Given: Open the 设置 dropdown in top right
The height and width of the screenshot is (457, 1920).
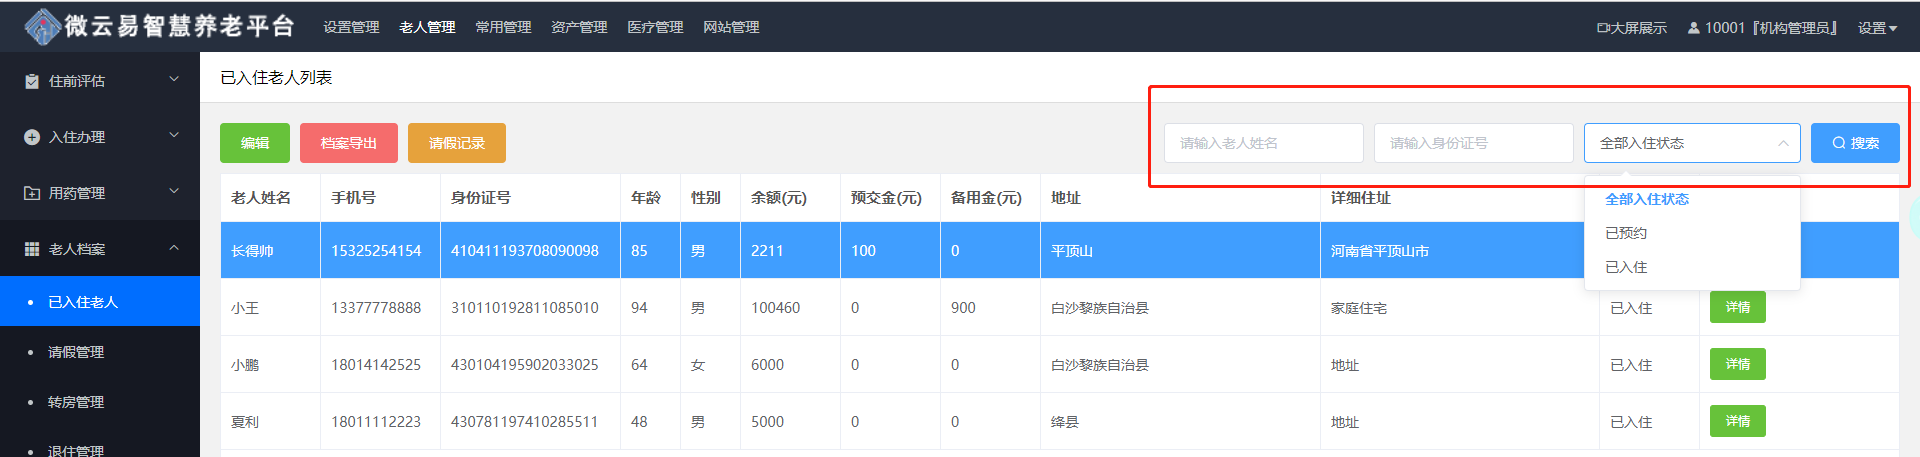Looking at the screenshot, I should 1877,28.
